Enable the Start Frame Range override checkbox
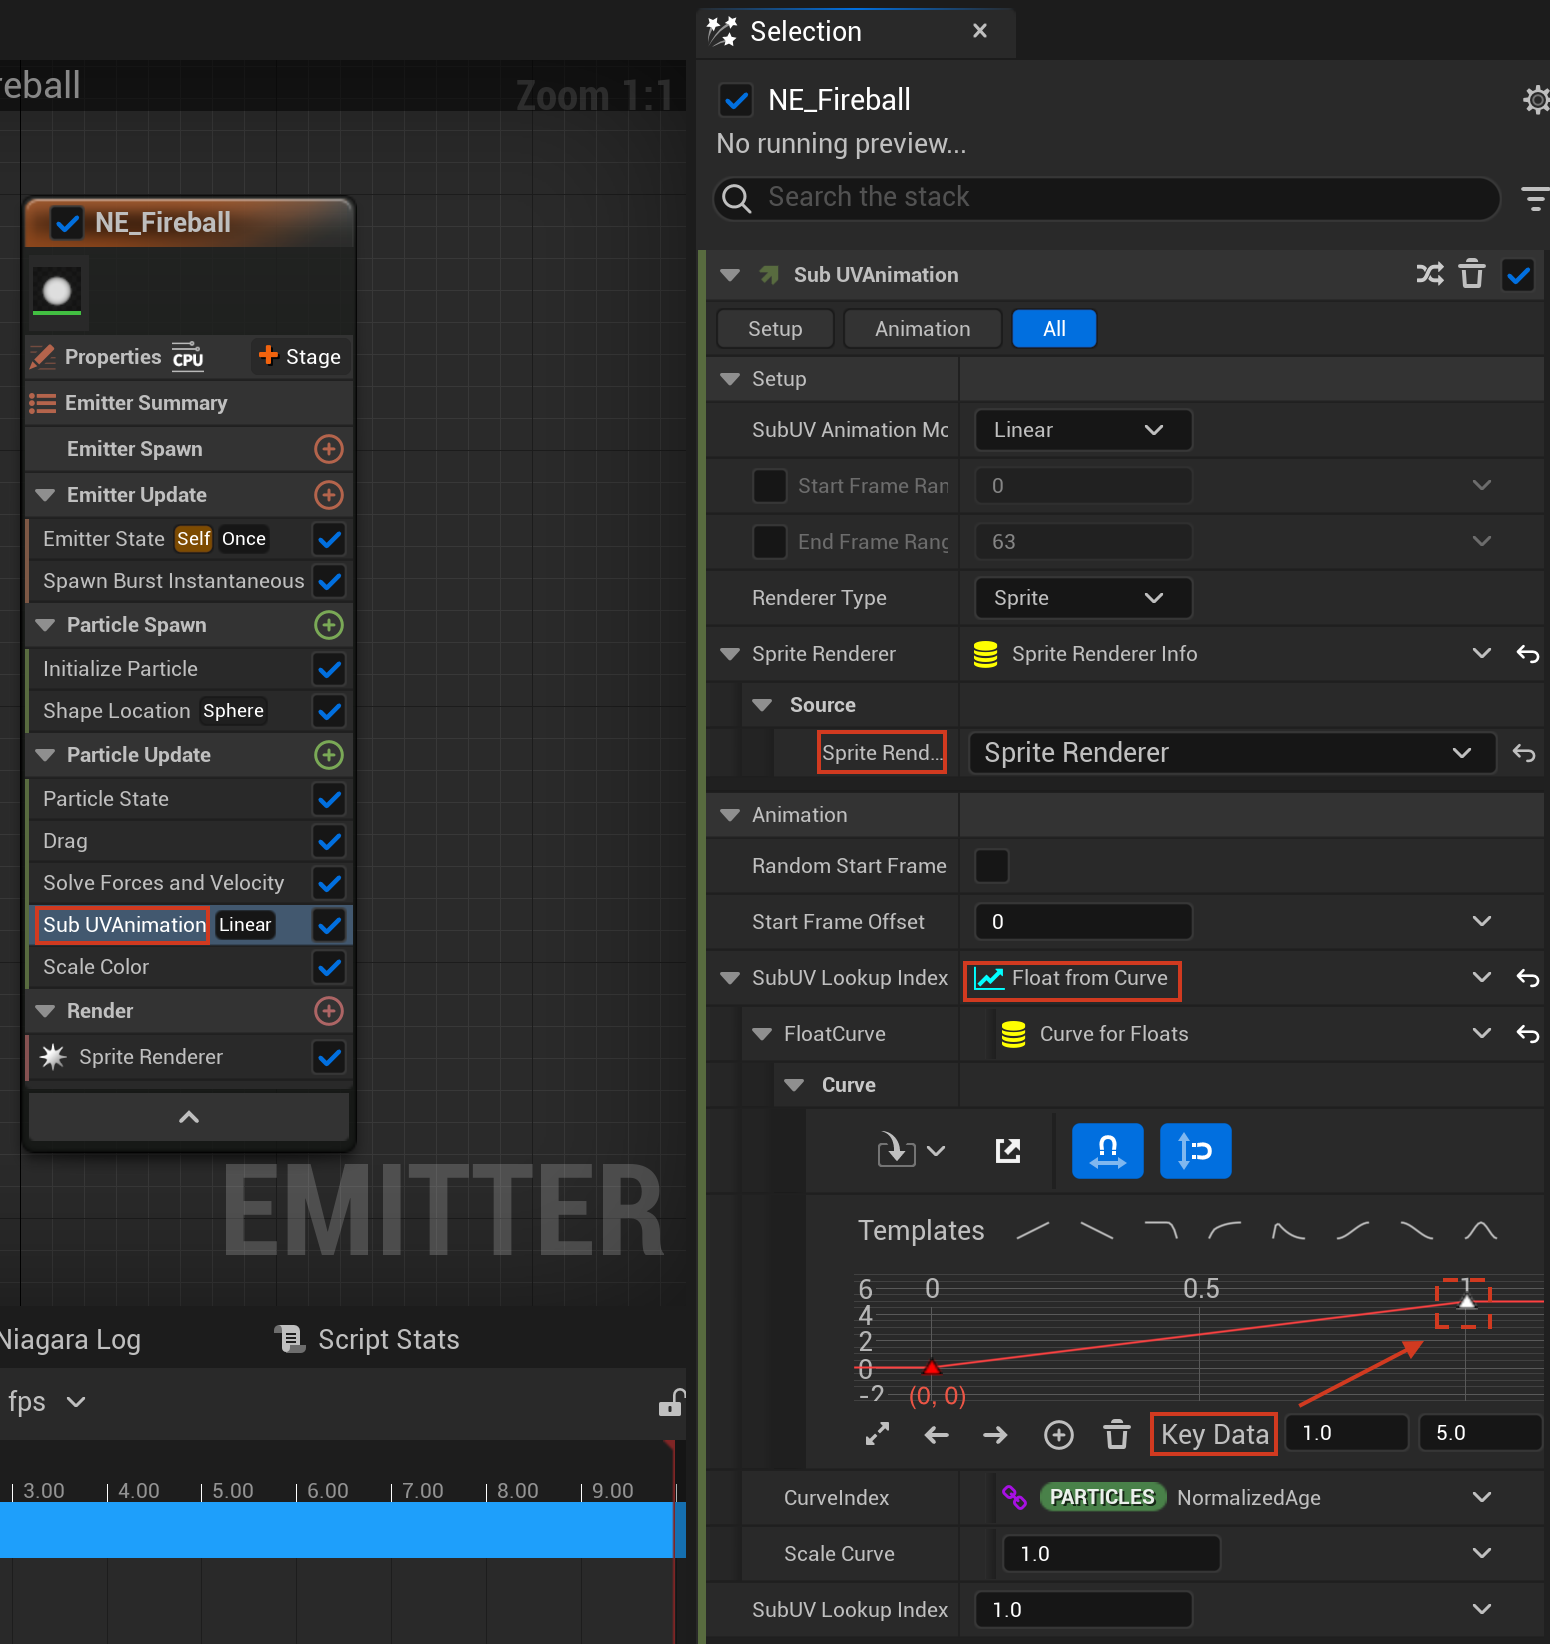This screenshot has height=1644, width=1550. pos(769,486)
